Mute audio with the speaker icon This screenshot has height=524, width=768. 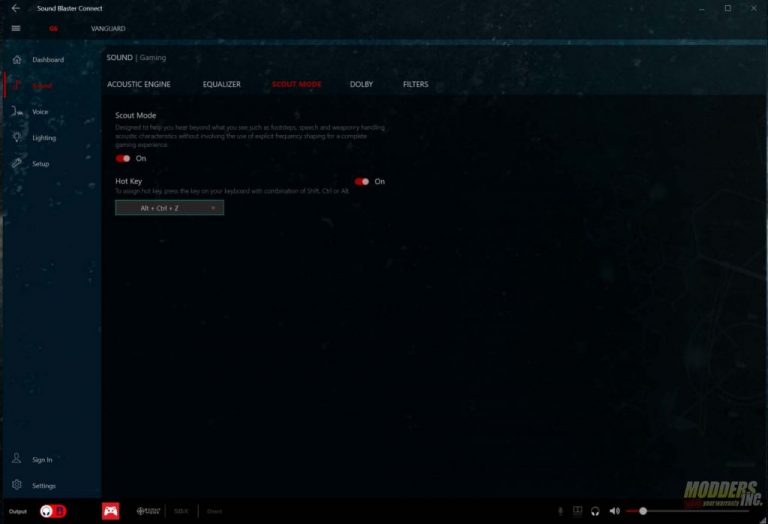(614, 511)
